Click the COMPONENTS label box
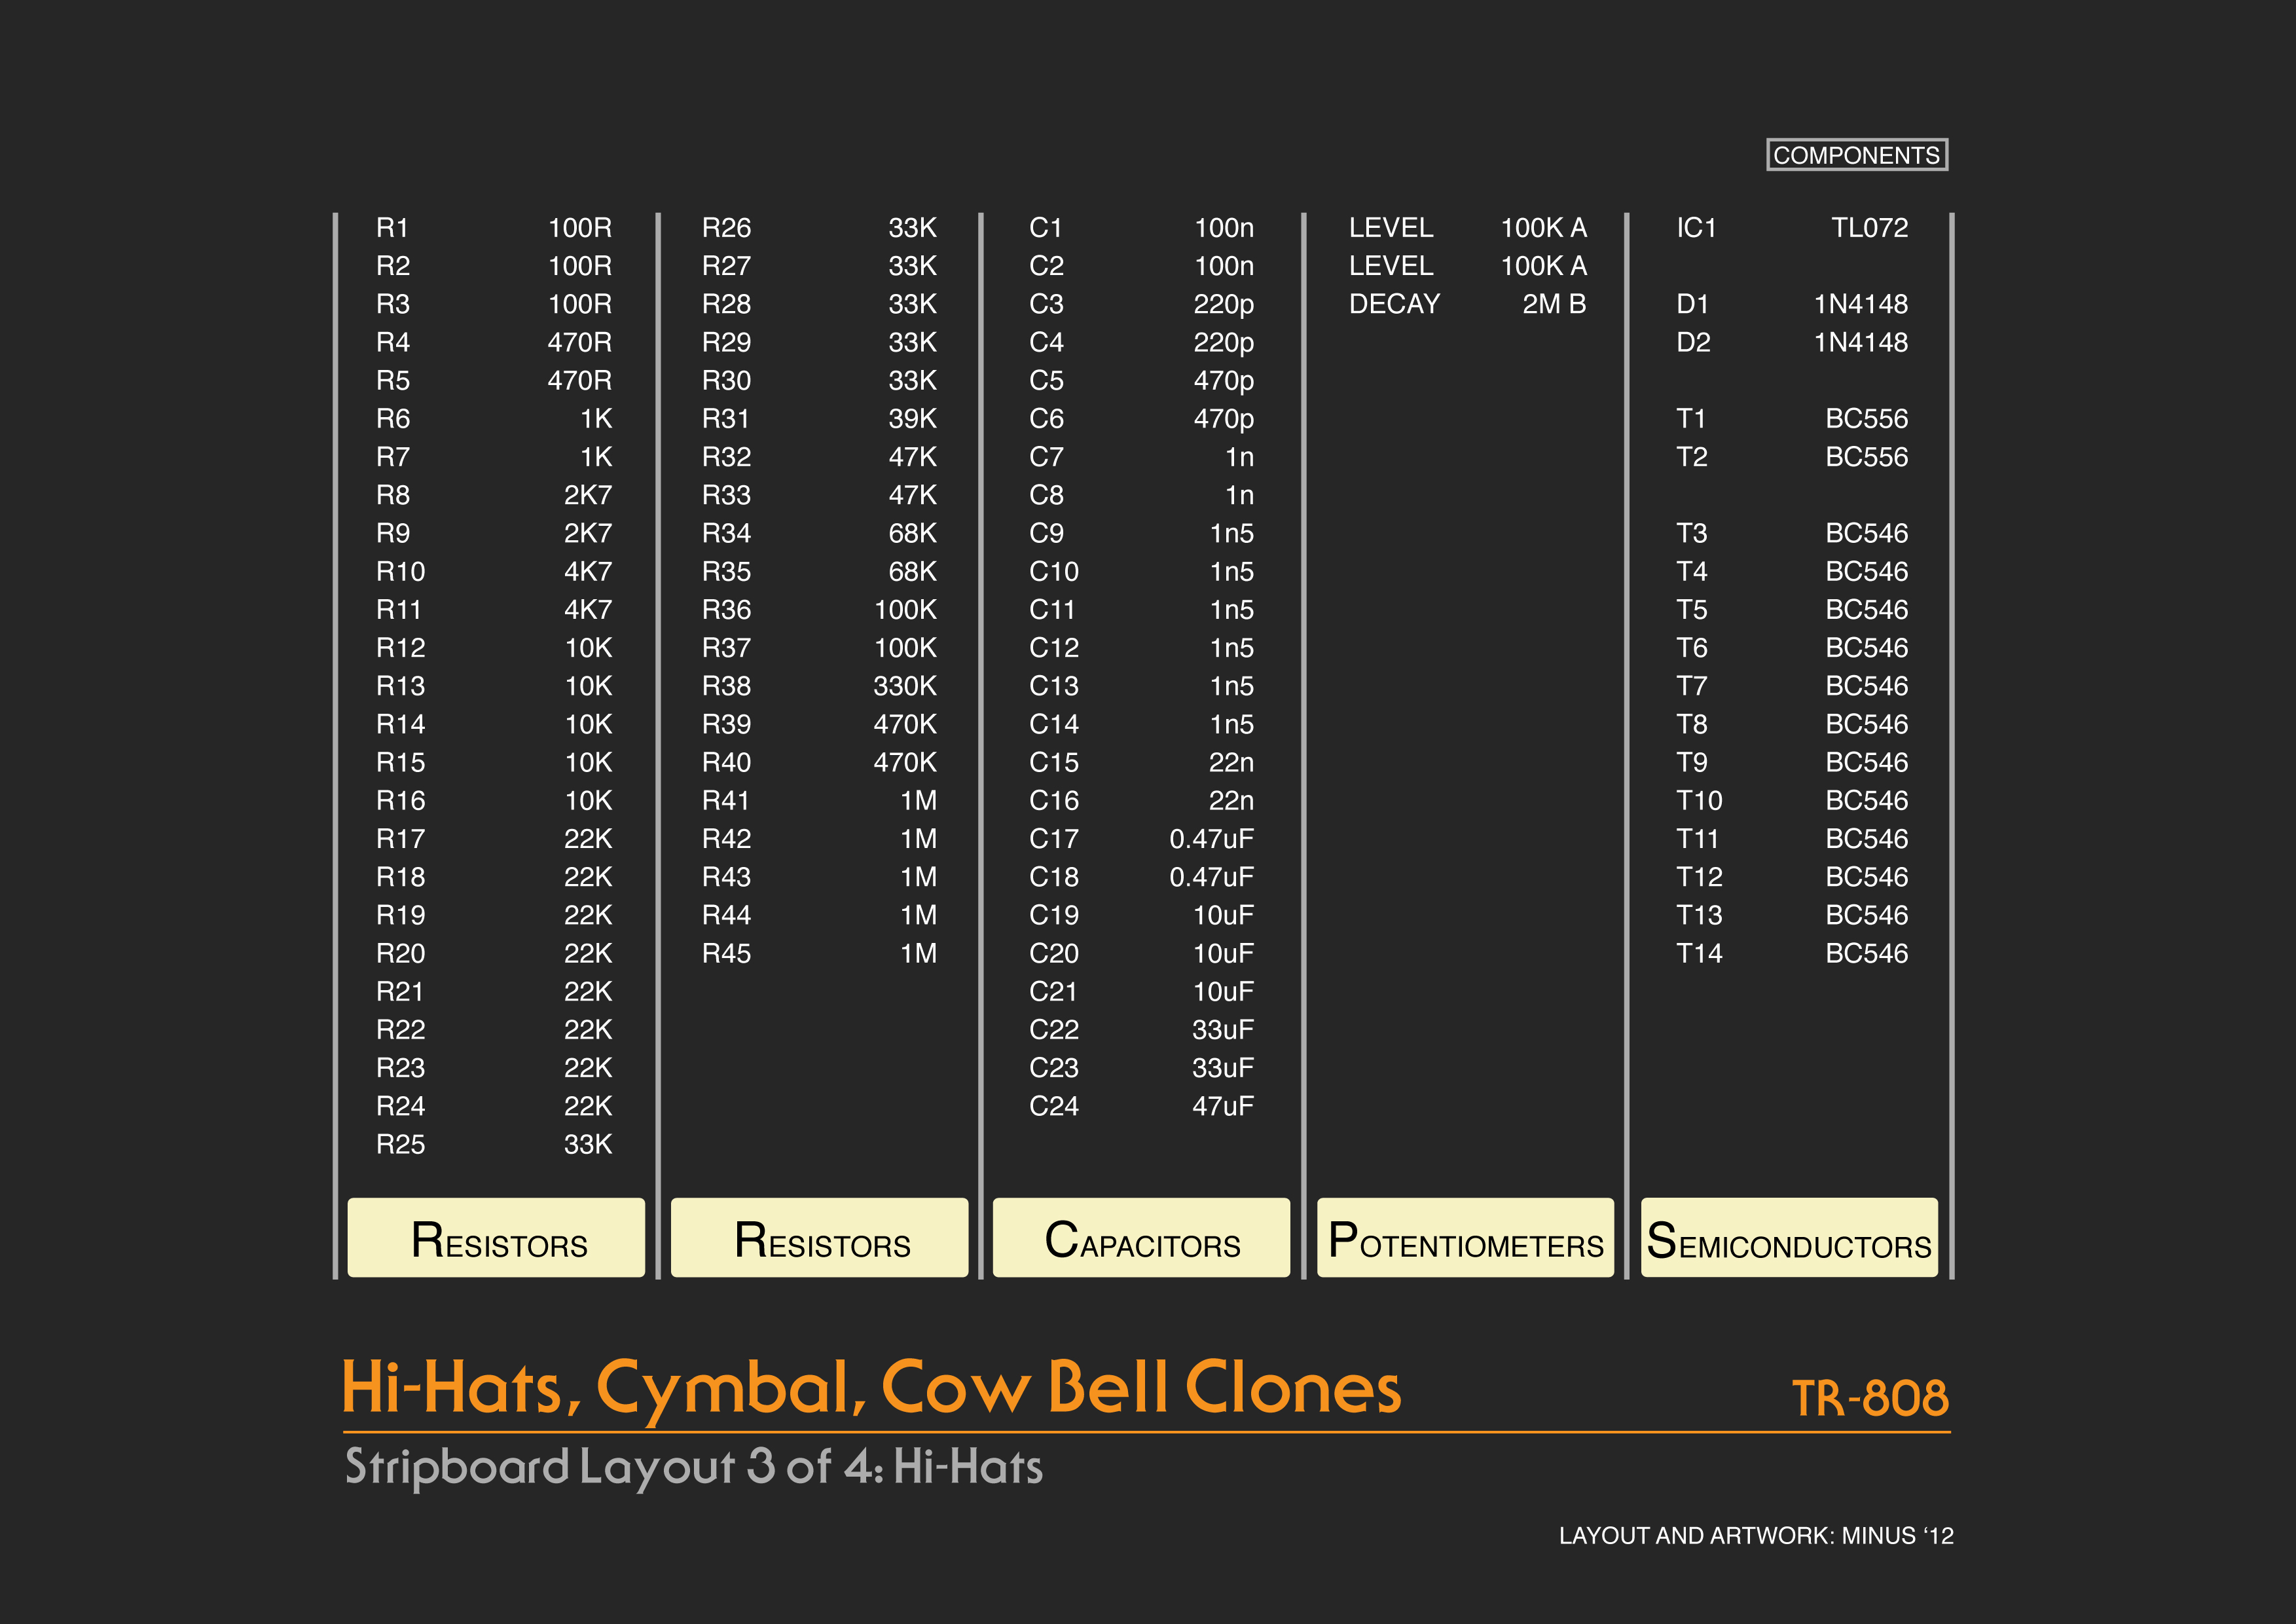 (1856, 155)
